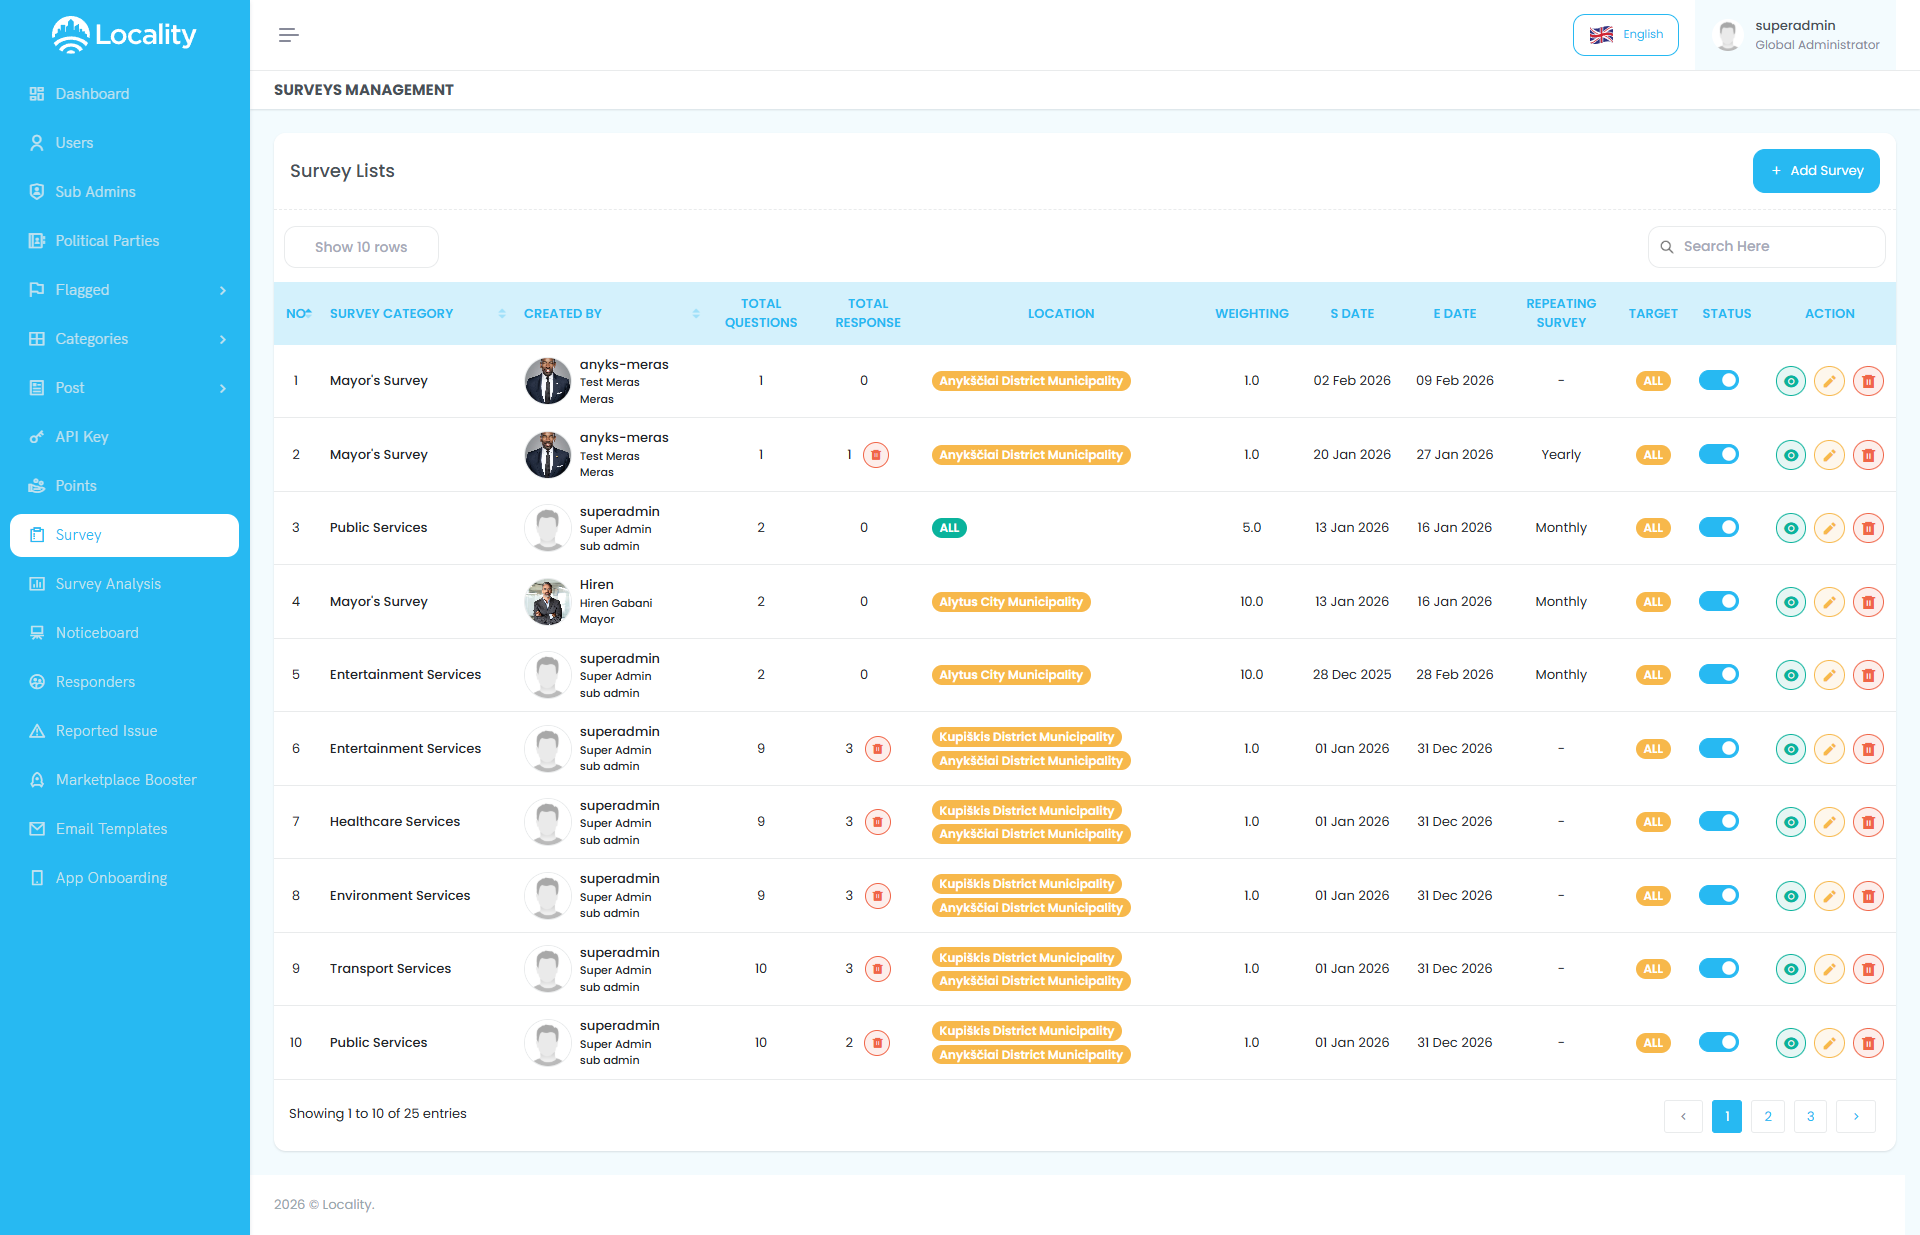Click the Add Survey button
The image size is (1920, 1235).
(x=1816, y=170)
